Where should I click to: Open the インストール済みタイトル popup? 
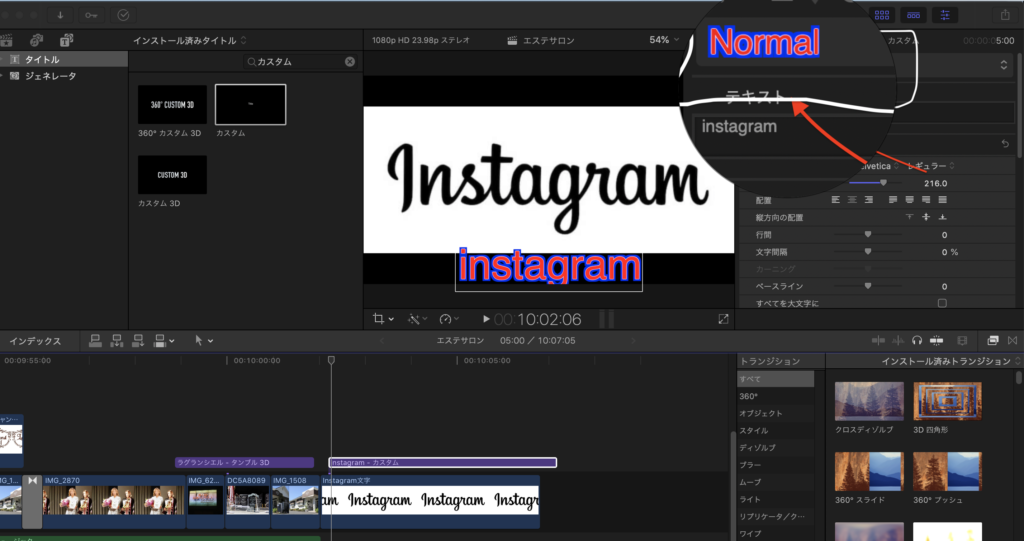189,41
